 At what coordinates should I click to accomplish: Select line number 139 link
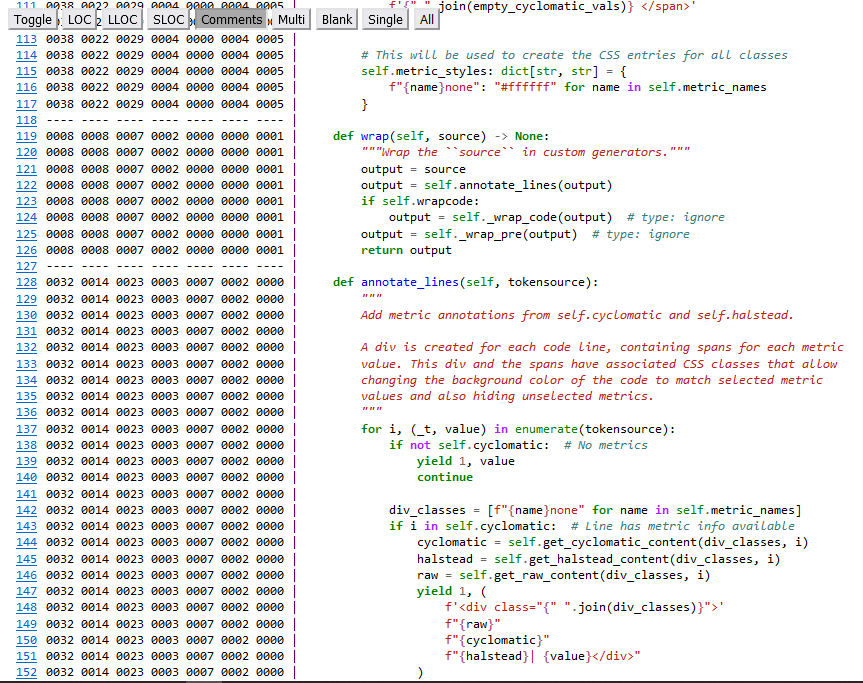pos(26,461)
